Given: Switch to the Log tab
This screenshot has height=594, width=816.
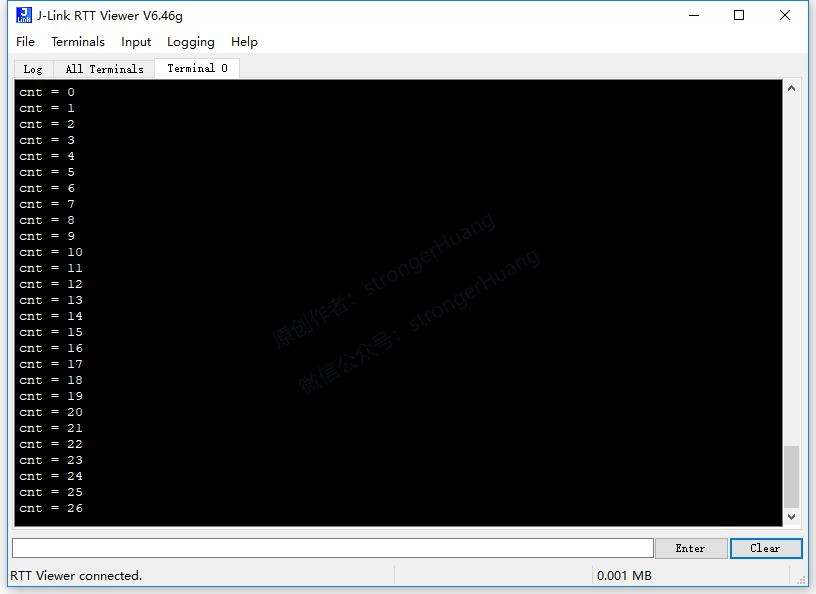Looking at the screenshot, I should [x=33, y=69].
